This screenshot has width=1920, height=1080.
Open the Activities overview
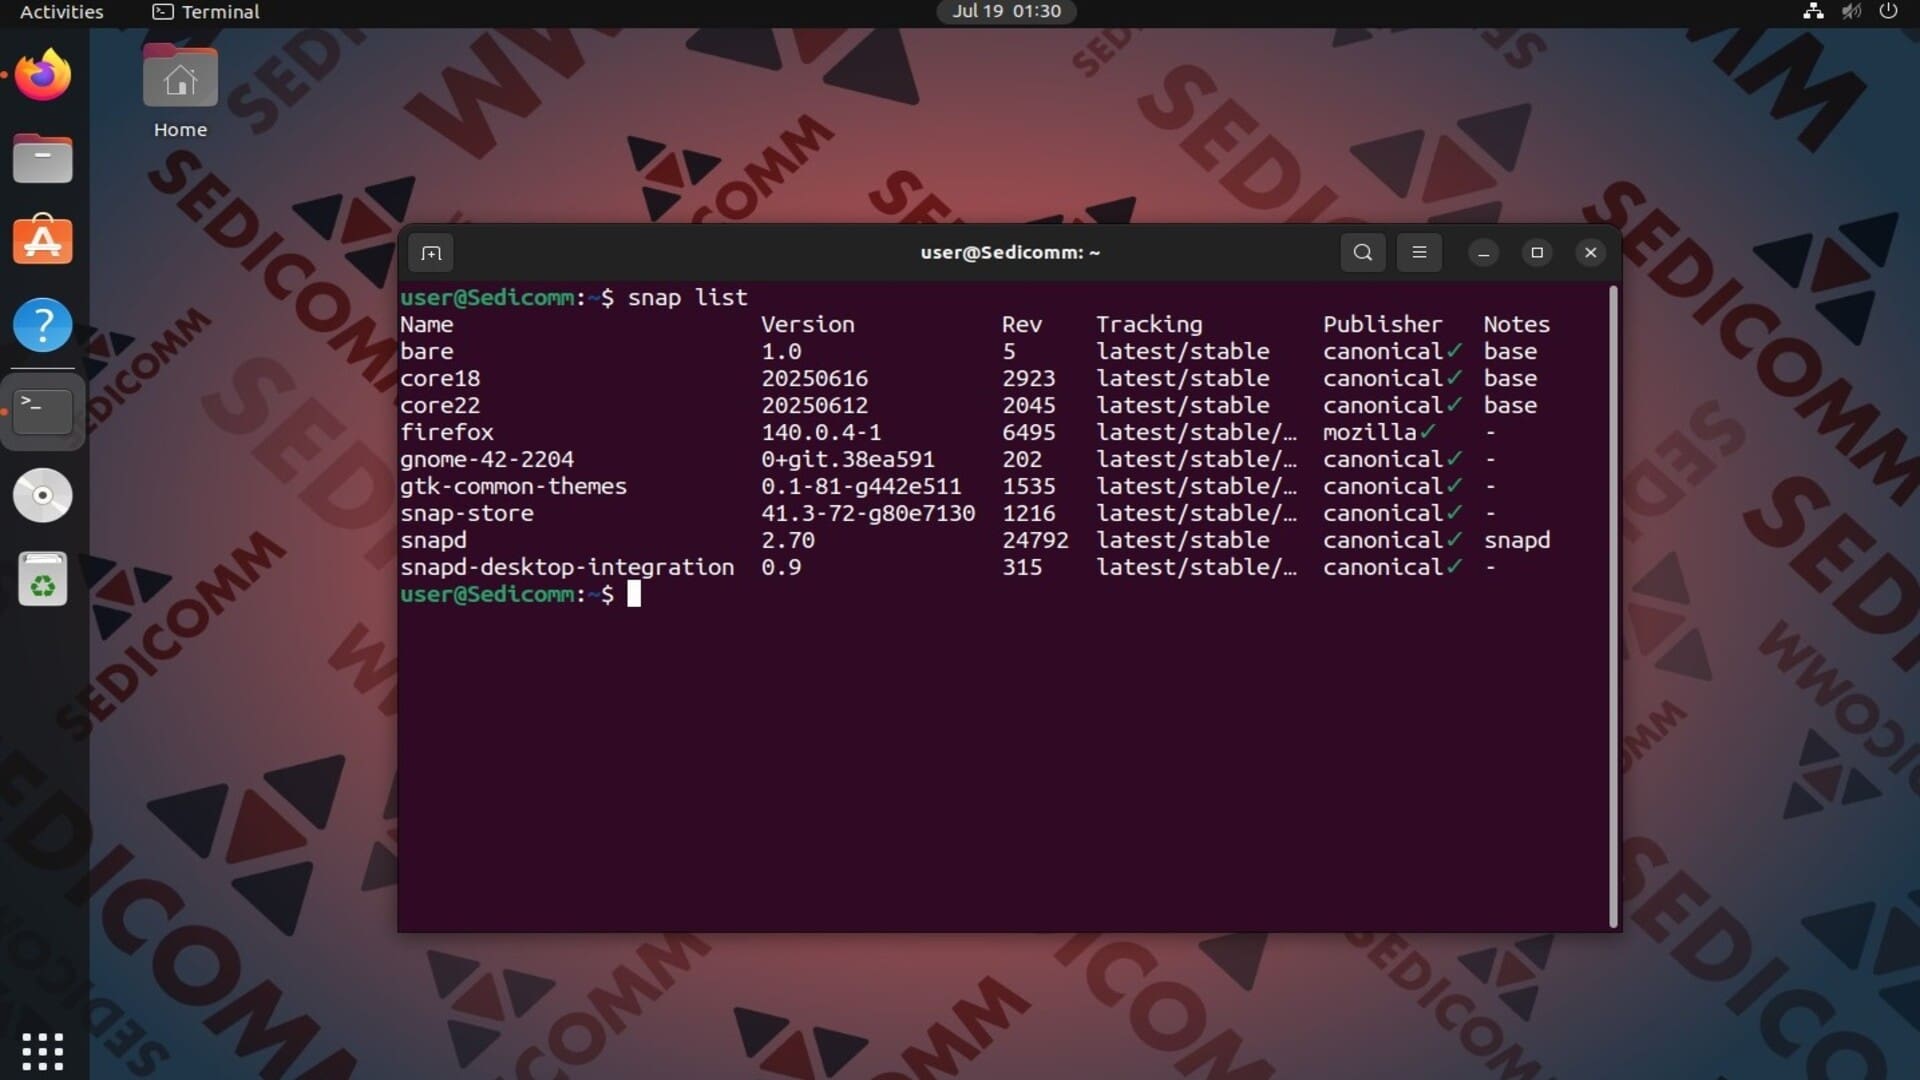[x=62, y=12]
